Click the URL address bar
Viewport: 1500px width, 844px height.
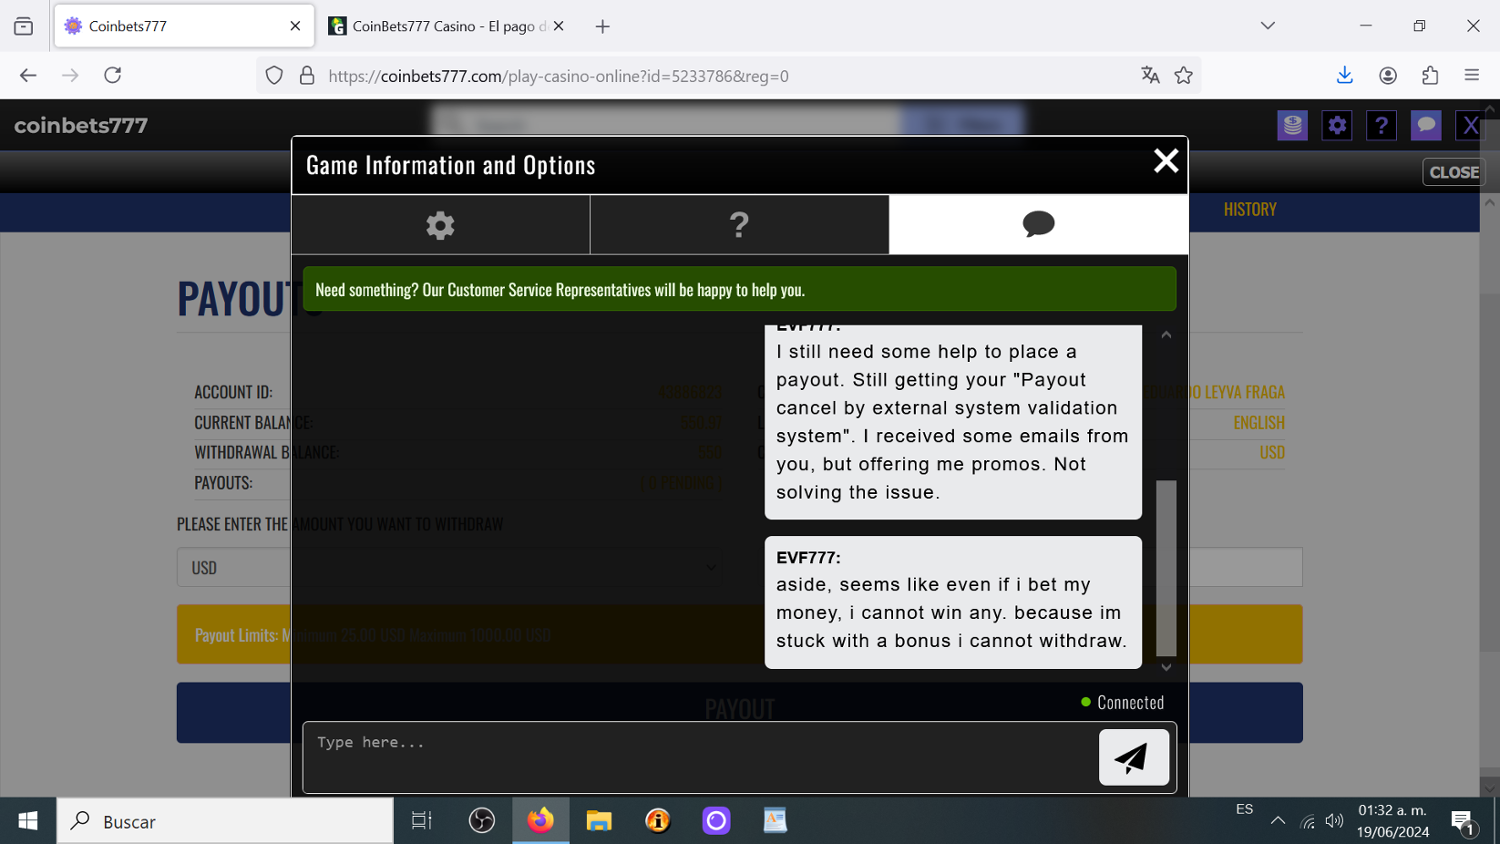730,76
